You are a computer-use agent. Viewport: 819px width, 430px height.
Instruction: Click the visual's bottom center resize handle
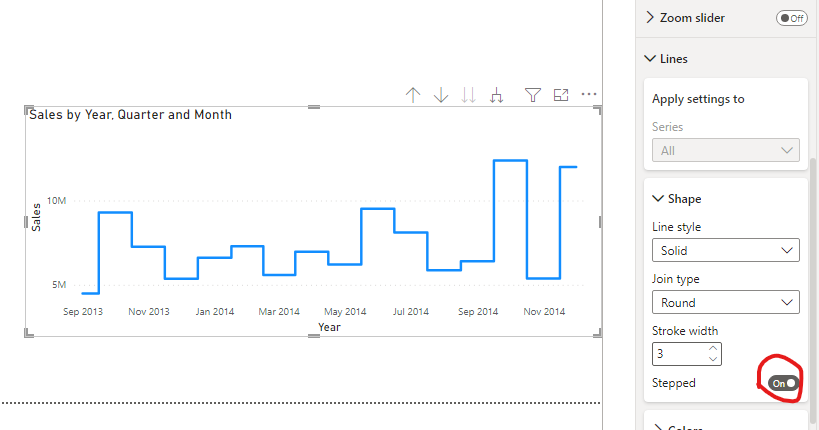pos(314,336)
